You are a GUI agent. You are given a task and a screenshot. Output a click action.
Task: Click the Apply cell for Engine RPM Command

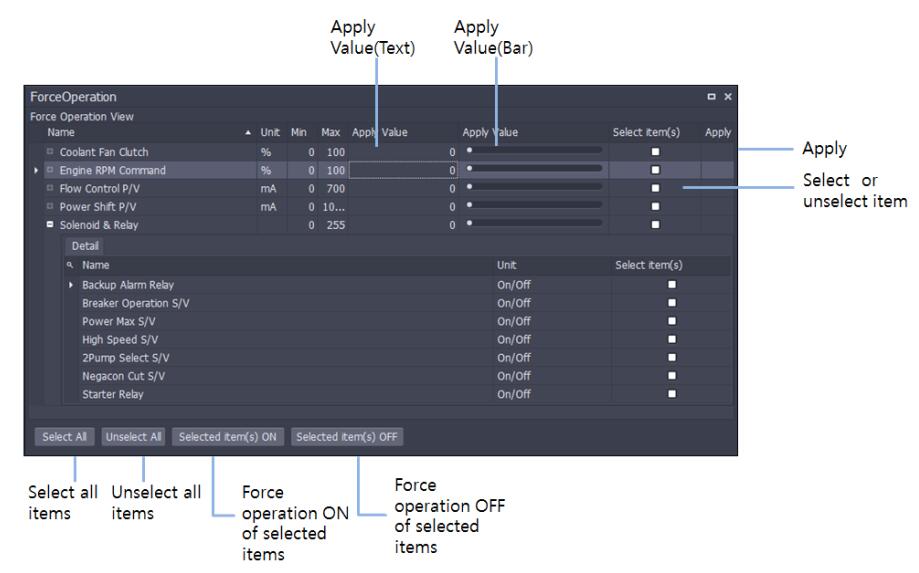tap(717, 170)
